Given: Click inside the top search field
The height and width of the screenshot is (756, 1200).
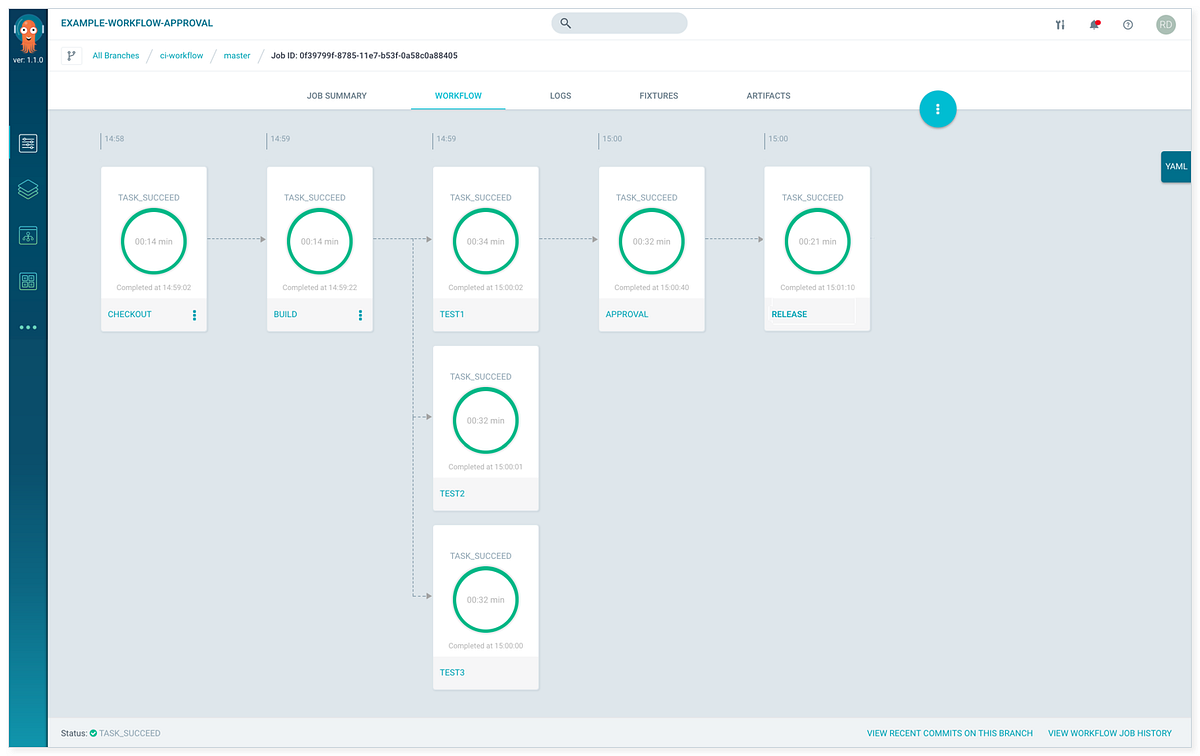Looking at the screenshot, I should 619,22.
